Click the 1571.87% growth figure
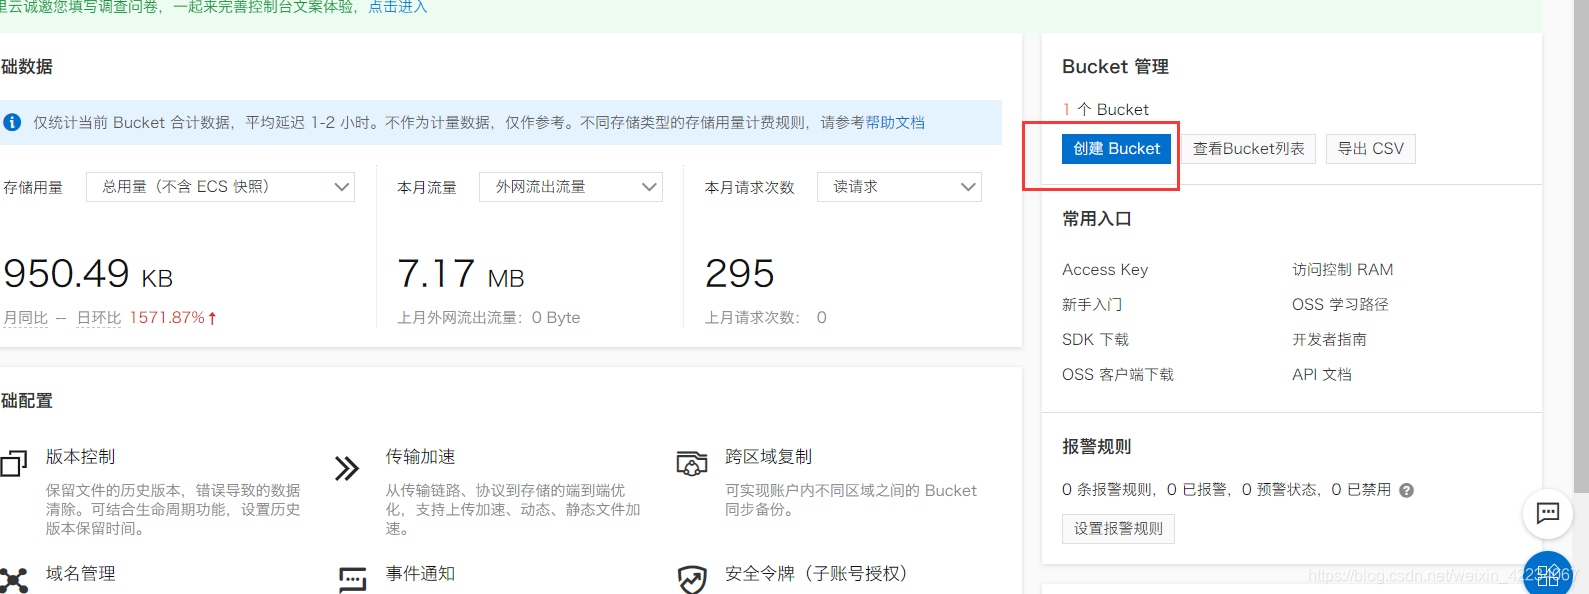This screenshot has height=594, width=1589. click(167, 318)
